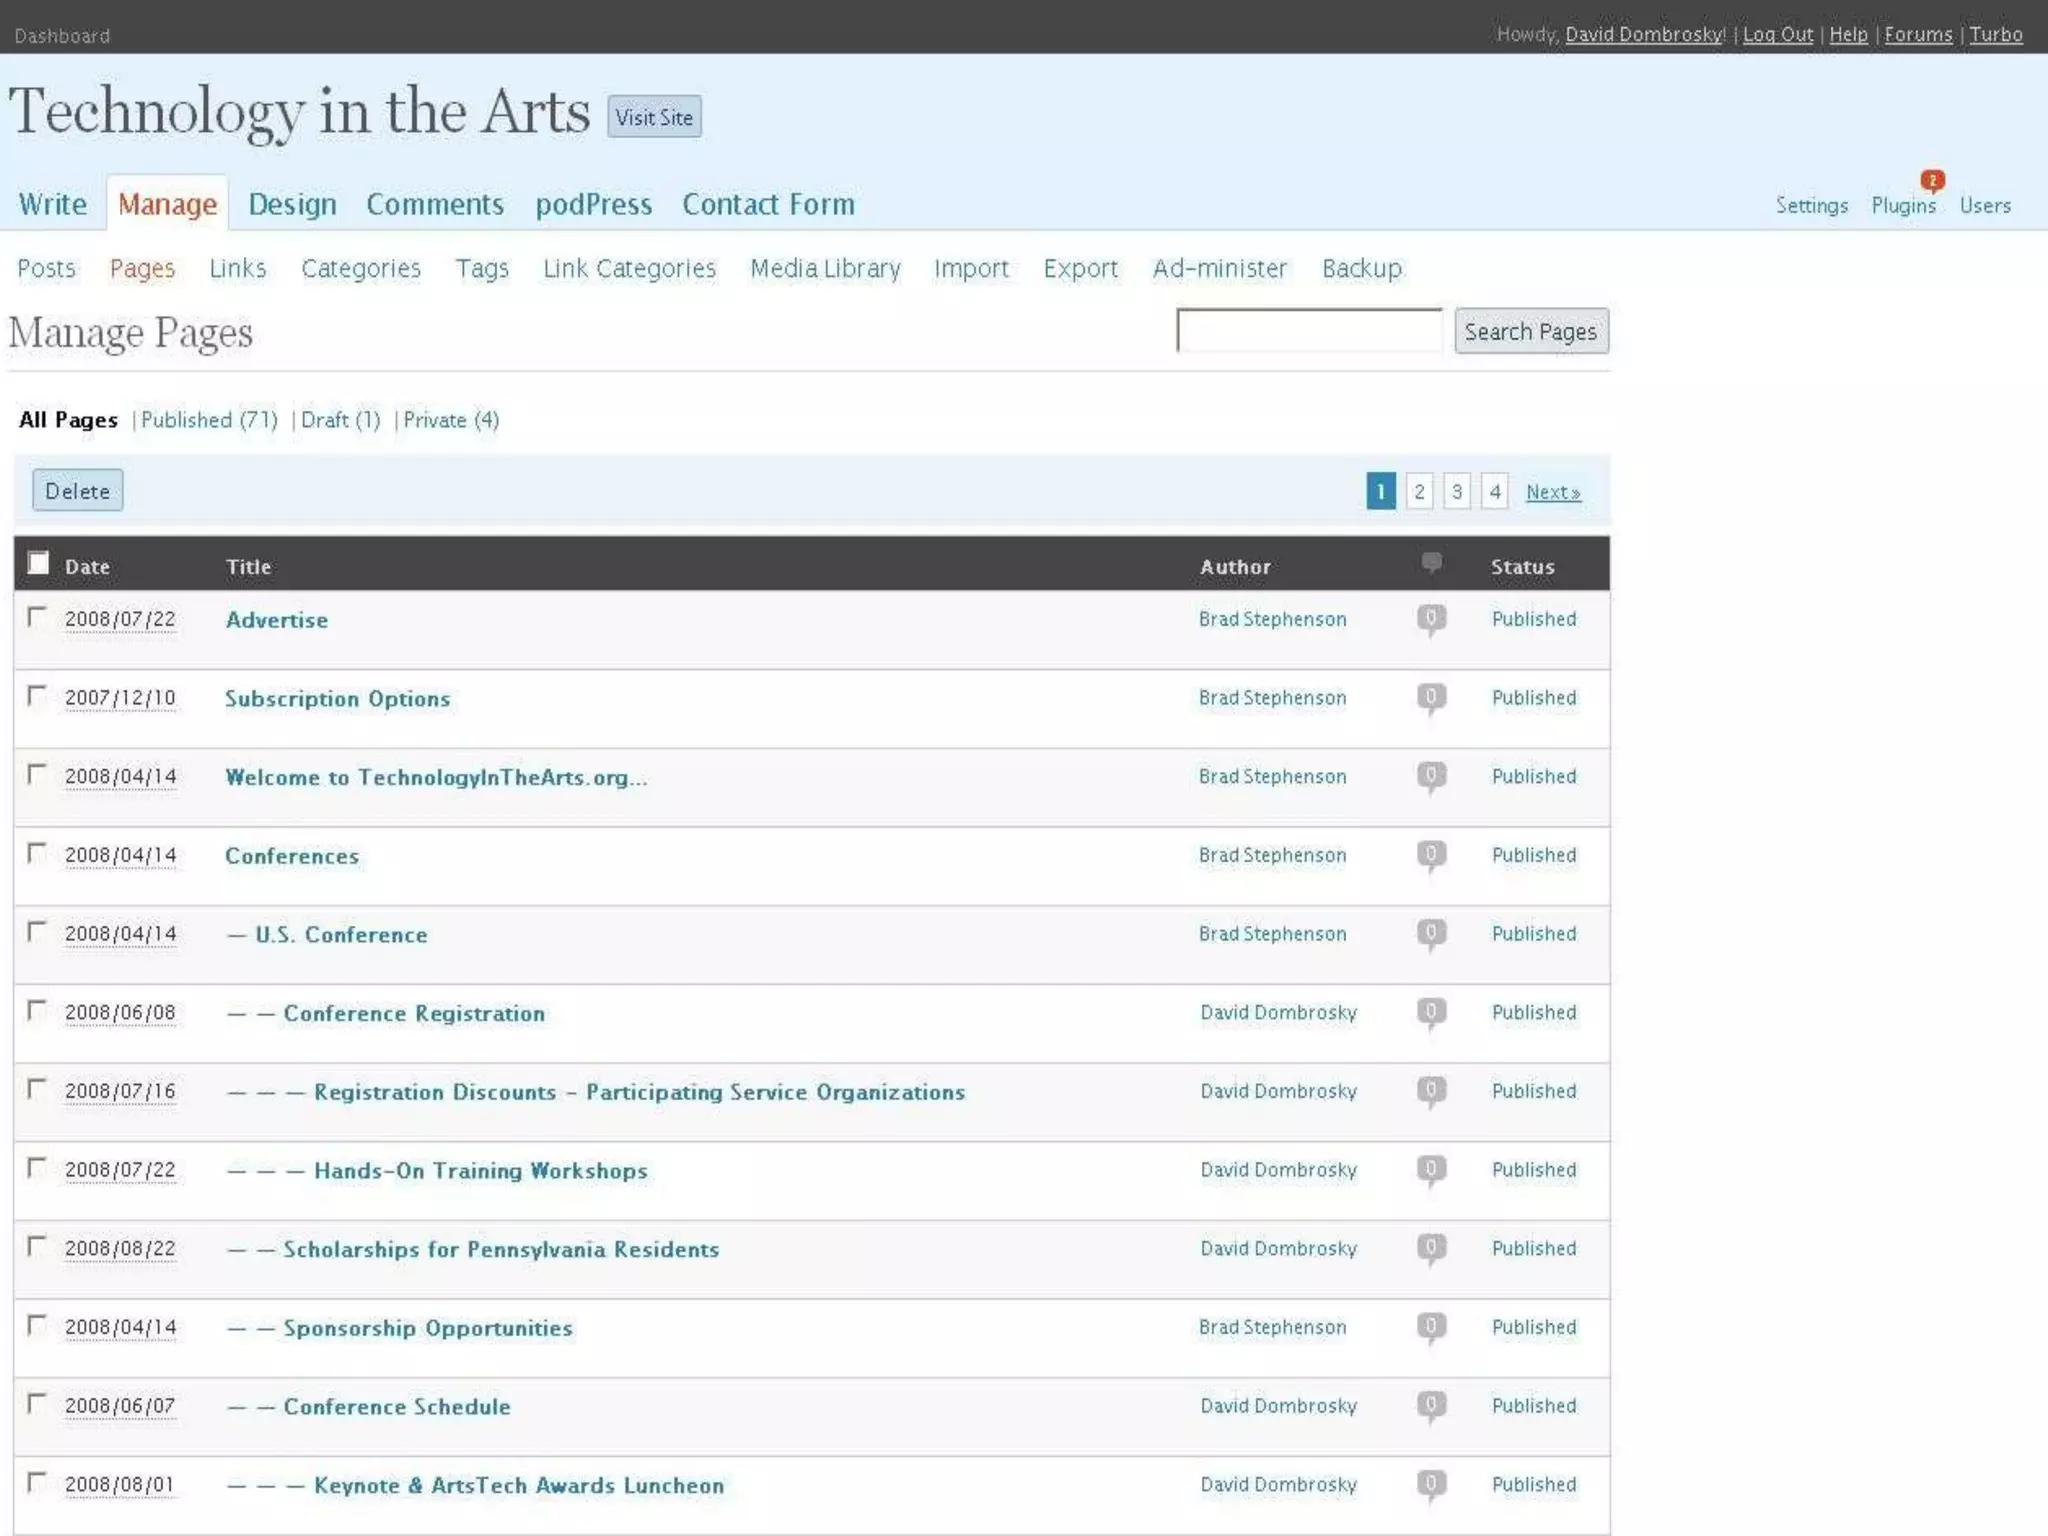Image resolution: width=2048 pixels, height=1536 pixels.
Task: Click the Next pagination link
Action: (1553, 492)
